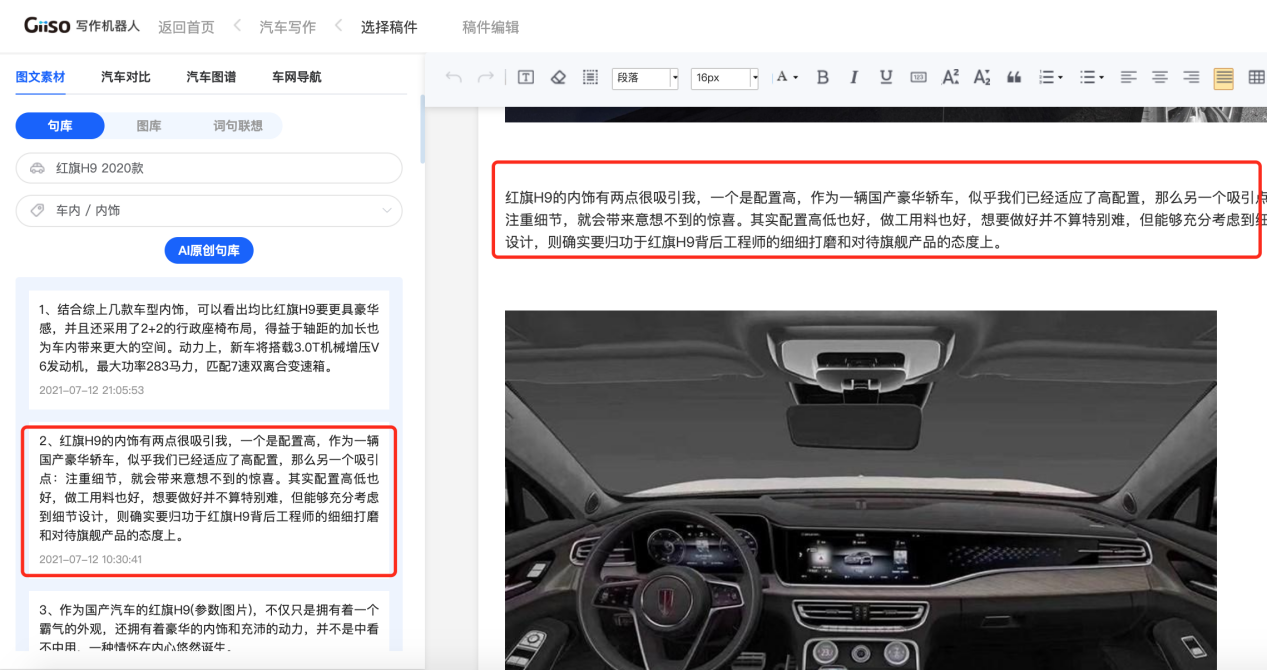Click the left panel vertical scrollbar
Image resolution: width=1267 pixels, height=670 pixels.
[422, 130]
